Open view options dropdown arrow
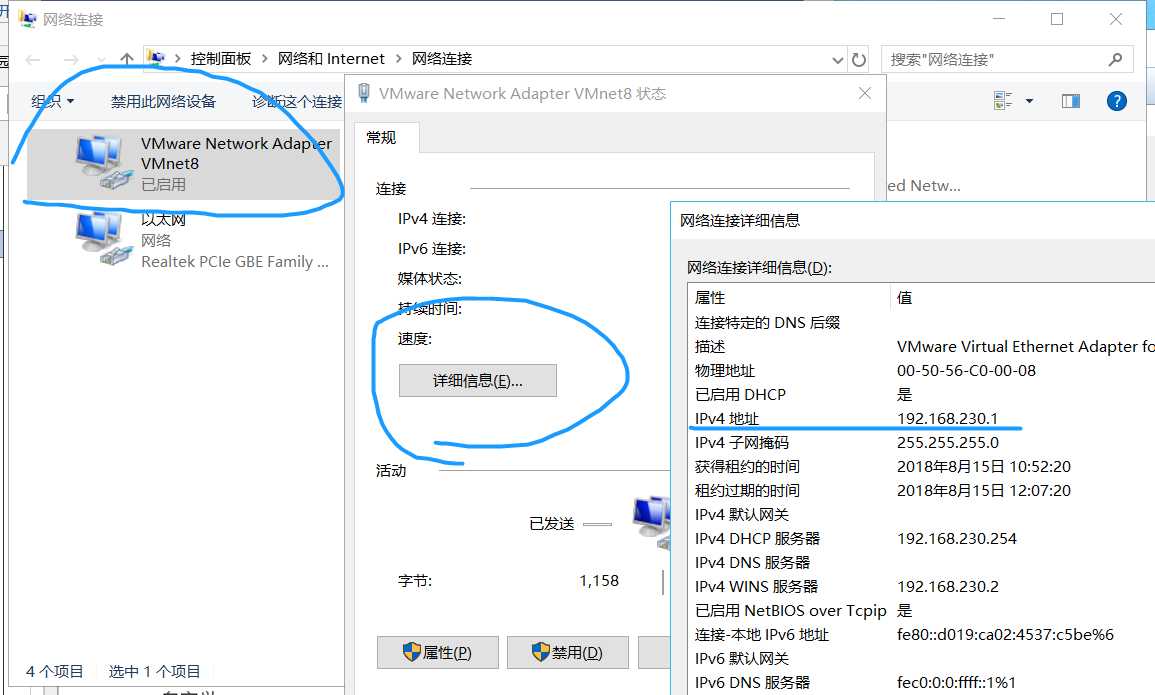 [1029, 101]
